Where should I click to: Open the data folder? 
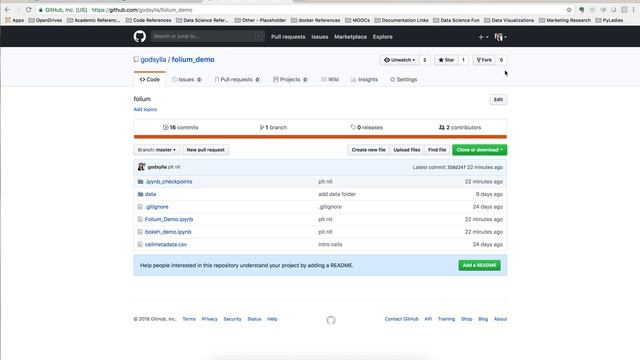point(150,194)
